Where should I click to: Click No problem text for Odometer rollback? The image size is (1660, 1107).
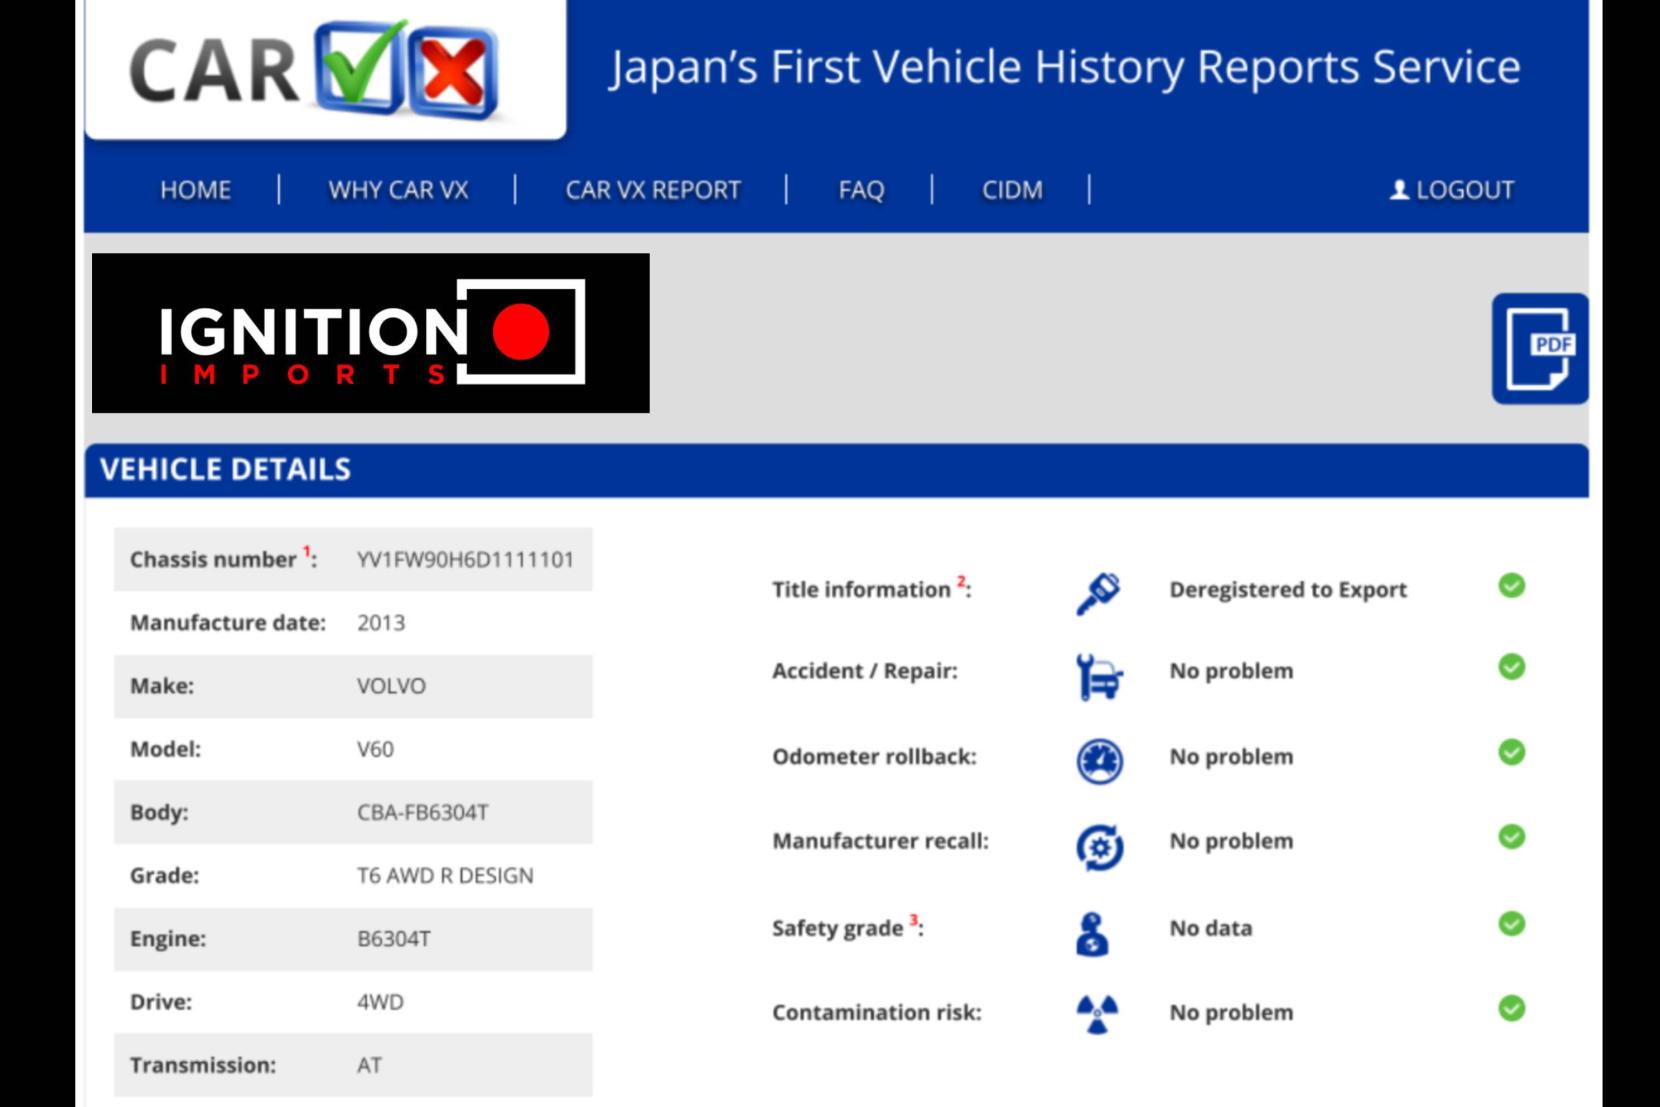pos(1231,757)
